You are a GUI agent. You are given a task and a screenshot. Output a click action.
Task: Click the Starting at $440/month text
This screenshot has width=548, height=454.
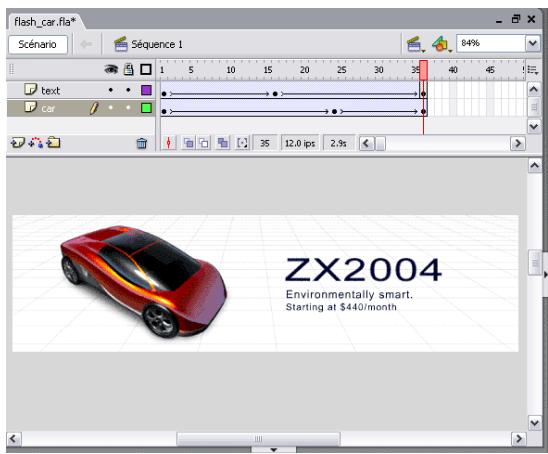[341, 307]
